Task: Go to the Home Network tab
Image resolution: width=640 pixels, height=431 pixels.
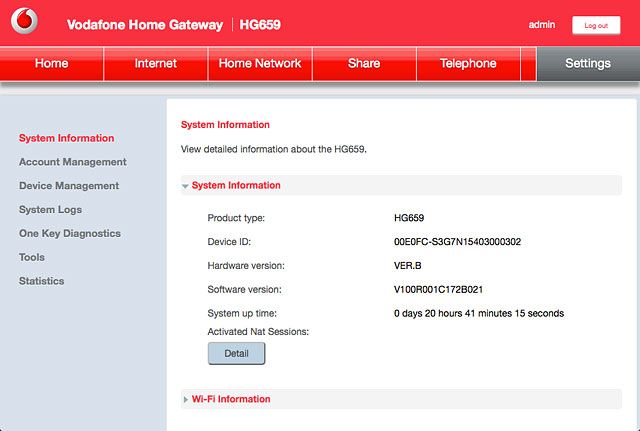Action: pos(260,64)
